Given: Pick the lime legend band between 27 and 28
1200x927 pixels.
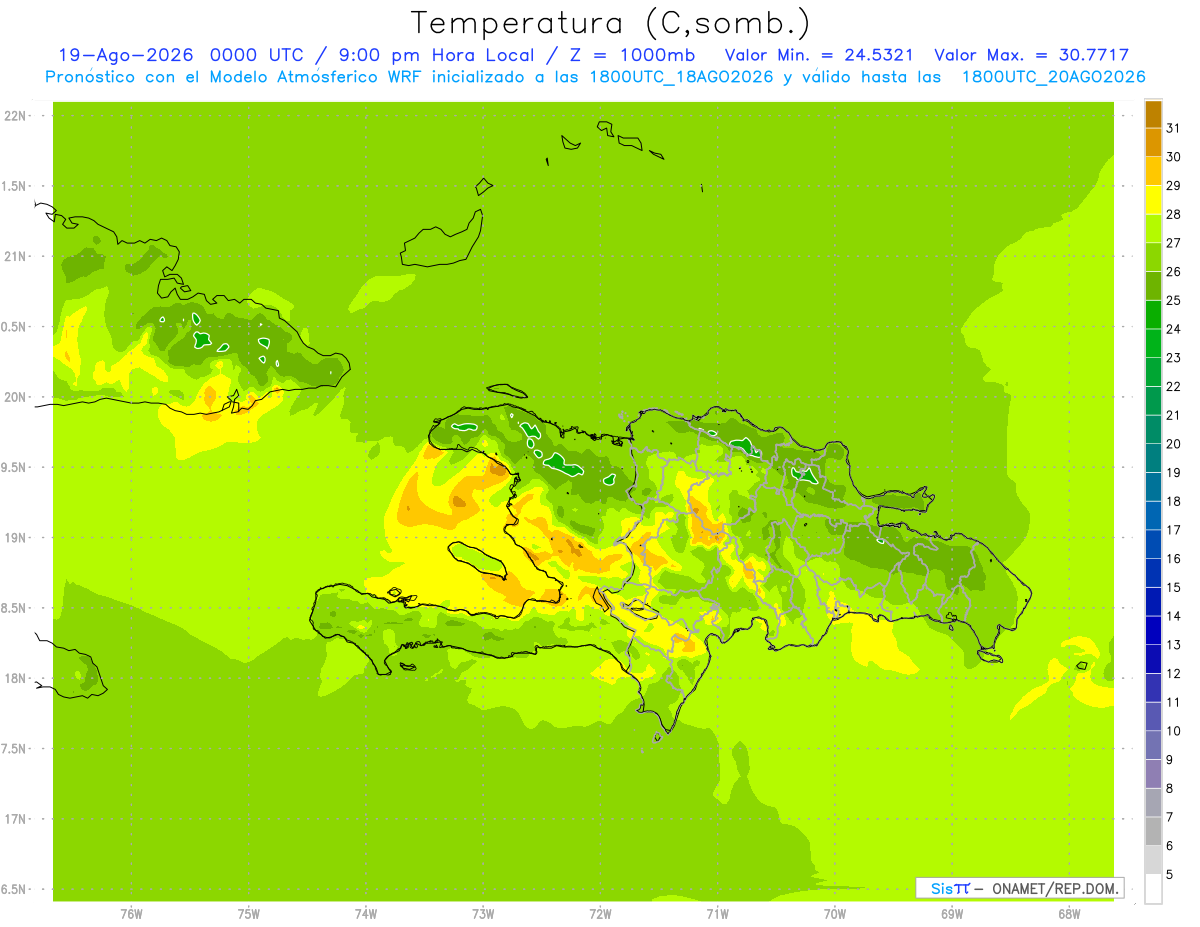Looking at the screenshot, I should (x=1153, y=229).
